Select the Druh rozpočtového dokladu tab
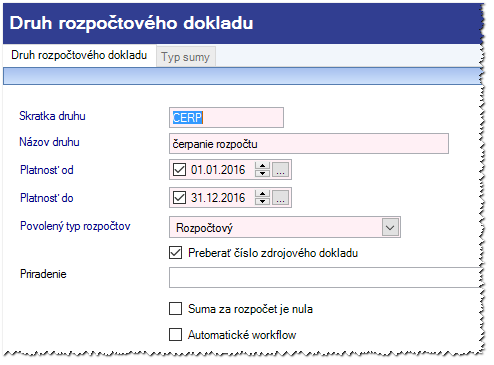494x365 pixels. pos(79,55)
